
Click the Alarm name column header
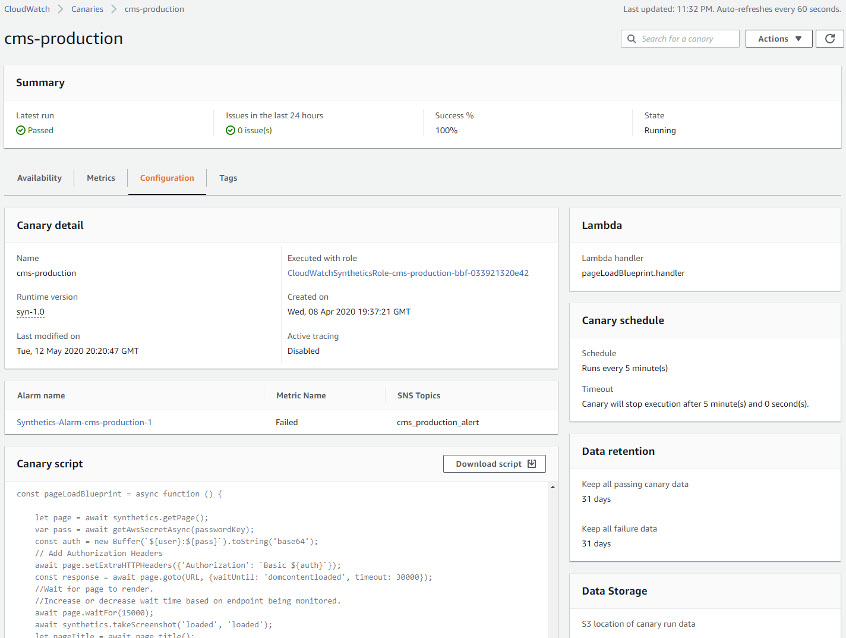41,395
